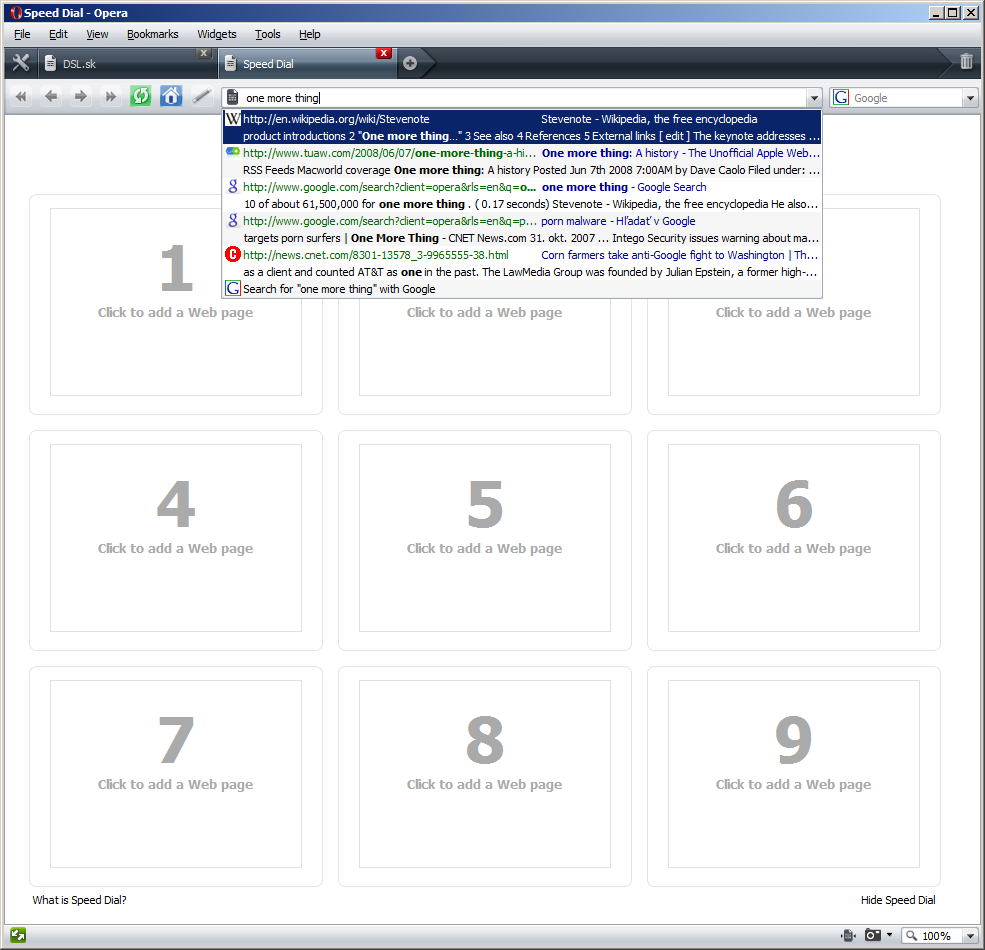Image resolution: width=985 pixels, height=950 pixels.
Task: Click Speed Dial slot 1
Action: tap(176, 302)
